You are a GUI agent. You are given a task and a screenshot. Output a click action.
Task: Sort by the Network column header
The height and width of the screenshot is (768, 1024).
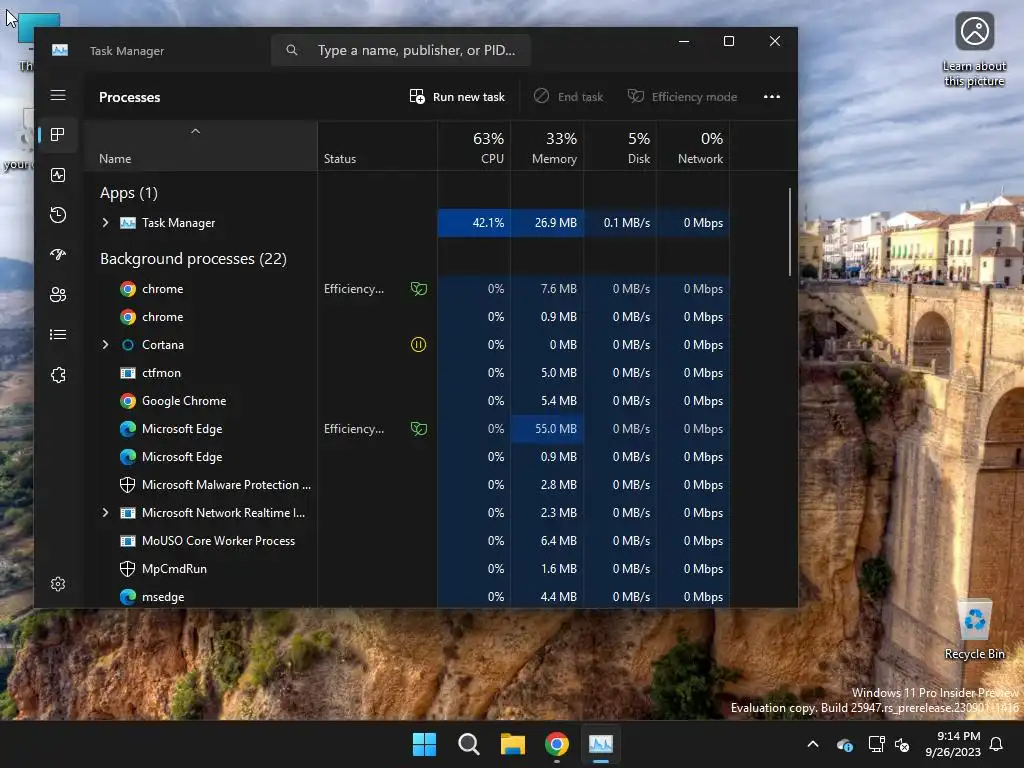[694, 148]
